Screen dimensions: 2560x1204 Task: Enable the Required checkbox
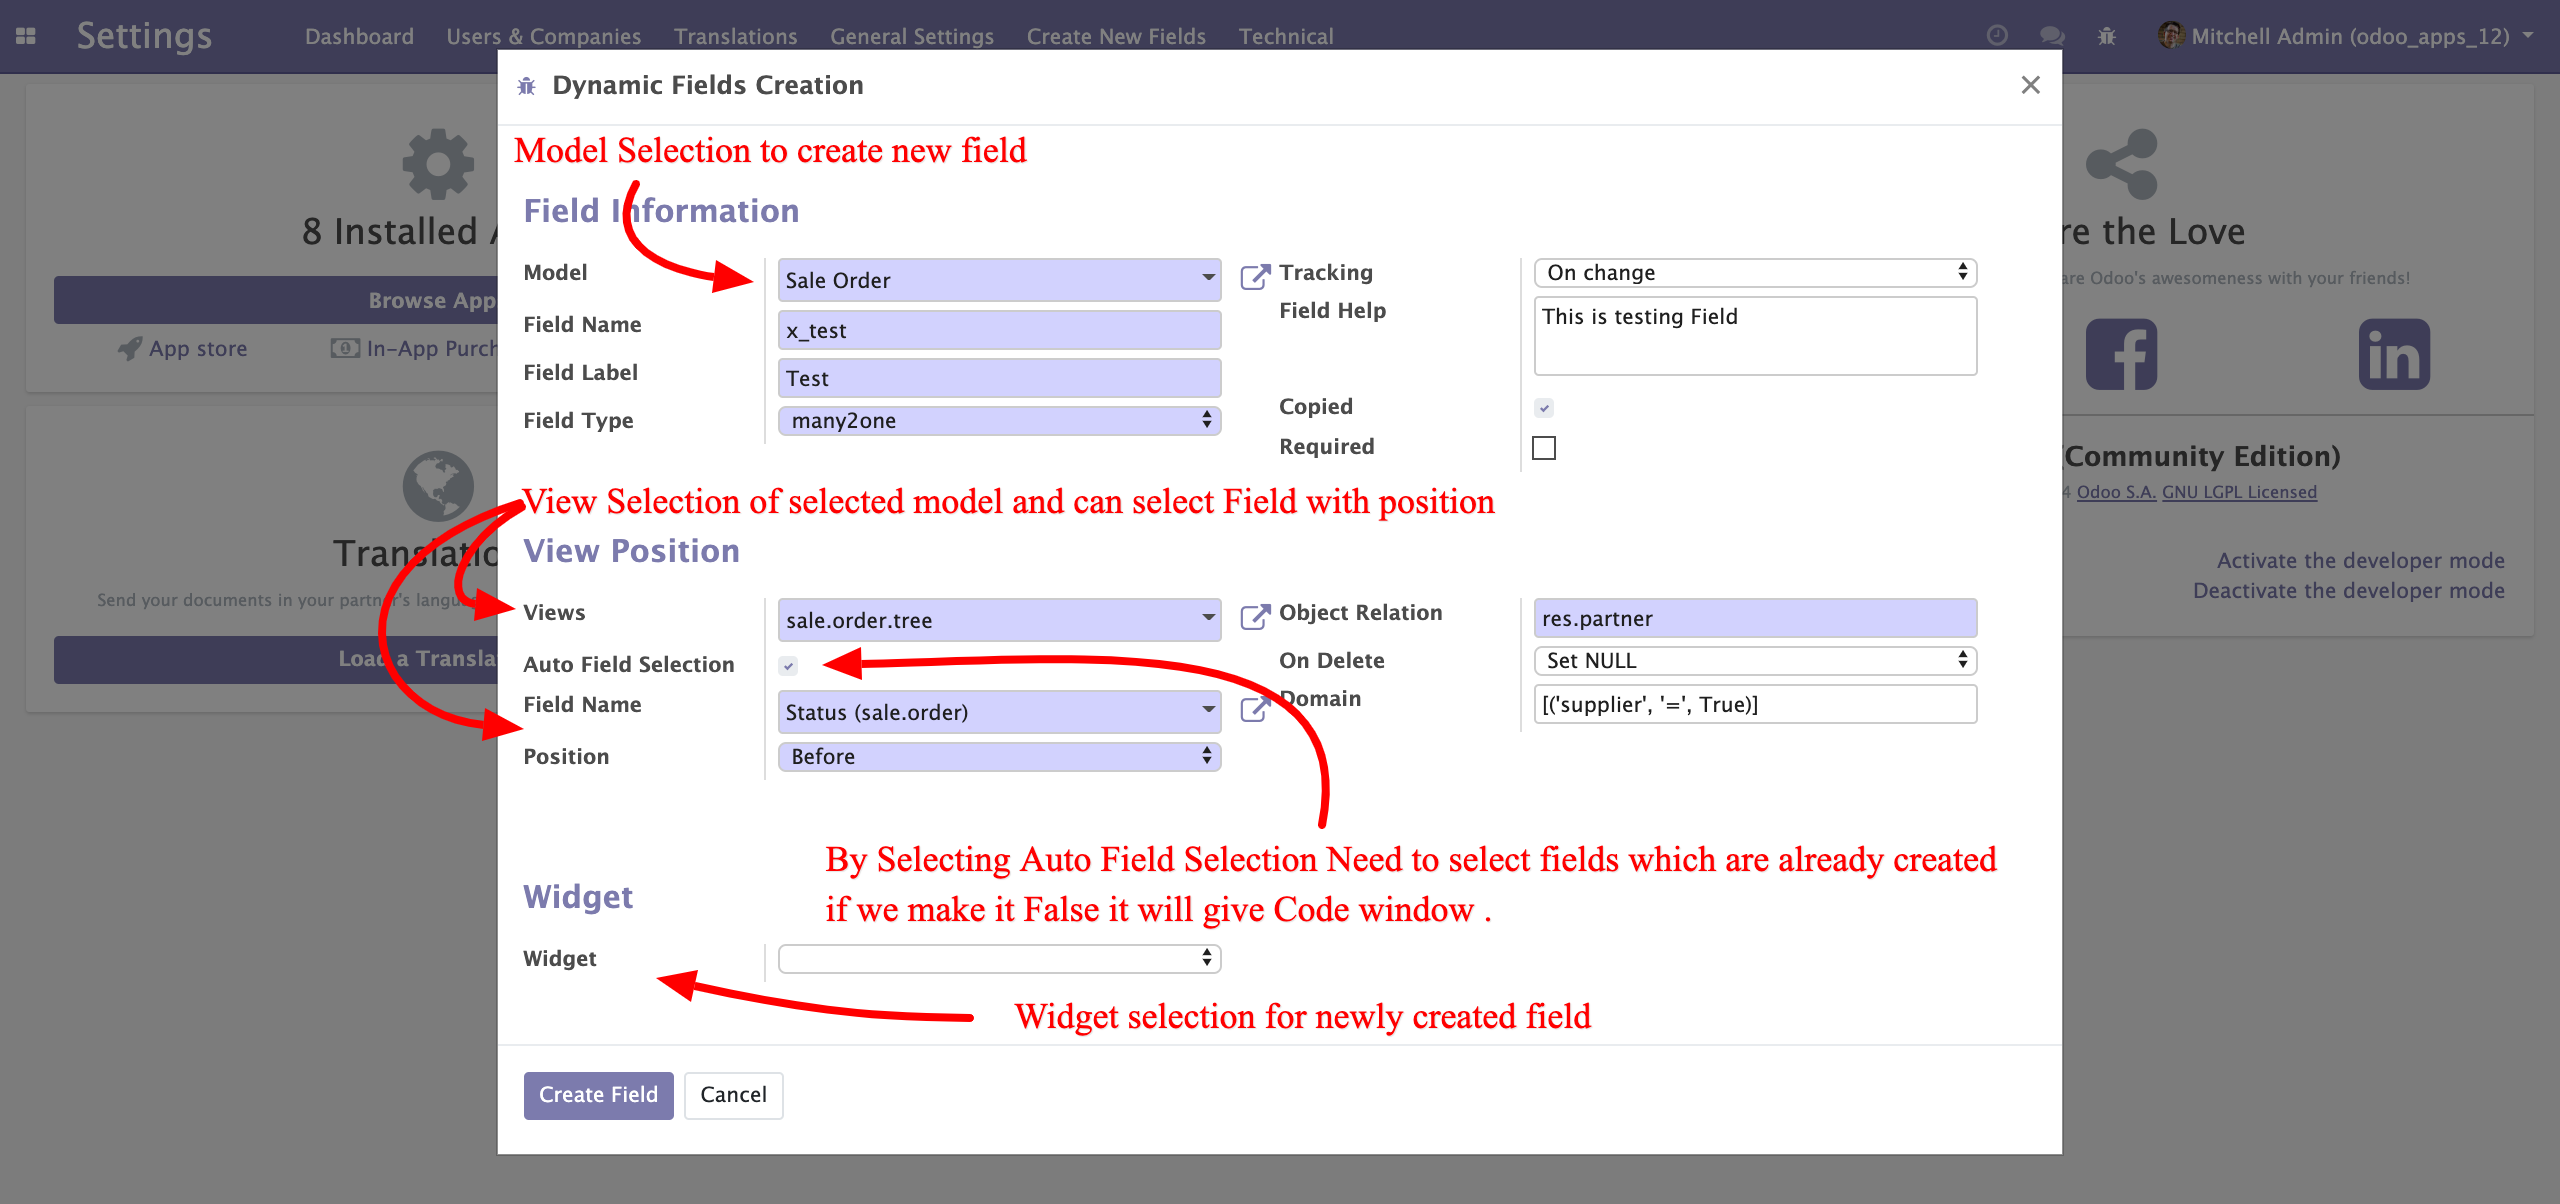click(1544, 448)
